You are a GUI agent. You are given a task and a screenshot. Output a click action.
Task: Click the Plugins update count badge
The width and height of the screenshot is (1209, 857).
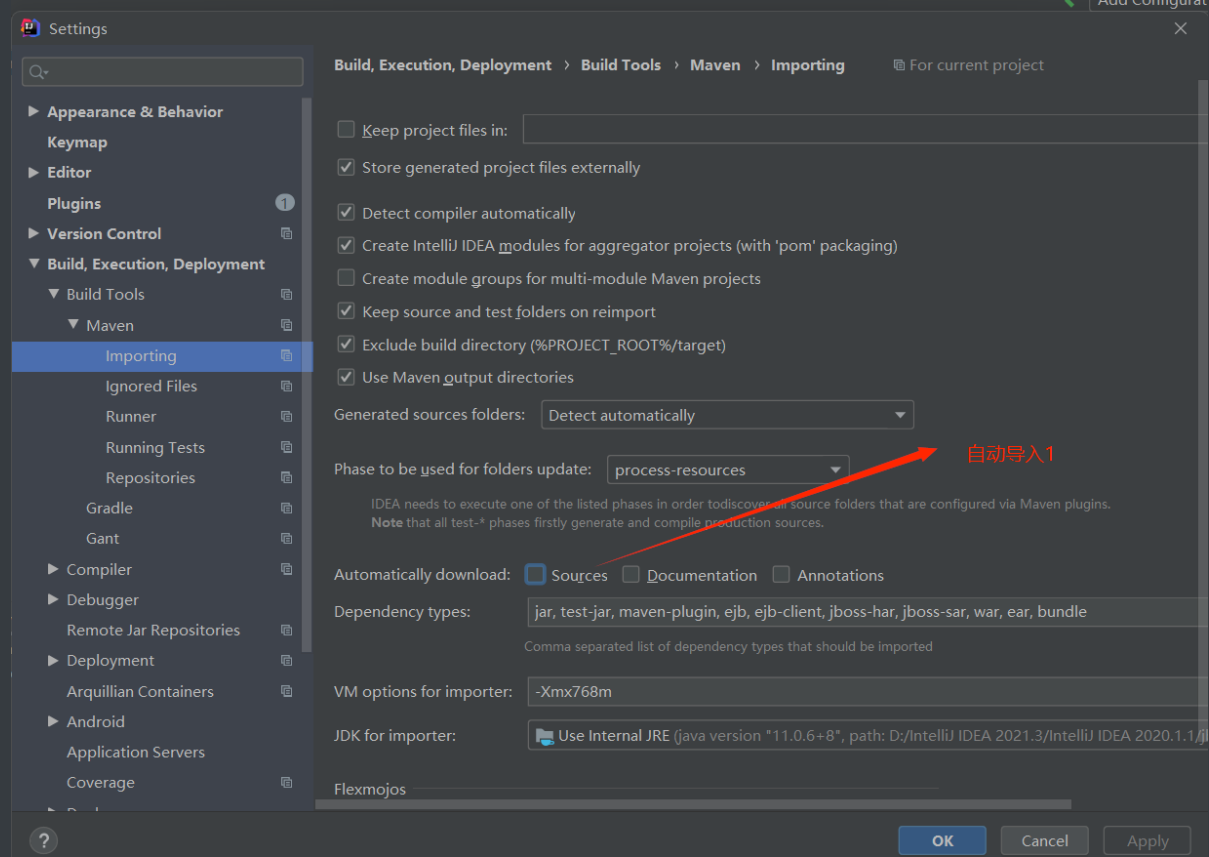(x=285, y=203)
